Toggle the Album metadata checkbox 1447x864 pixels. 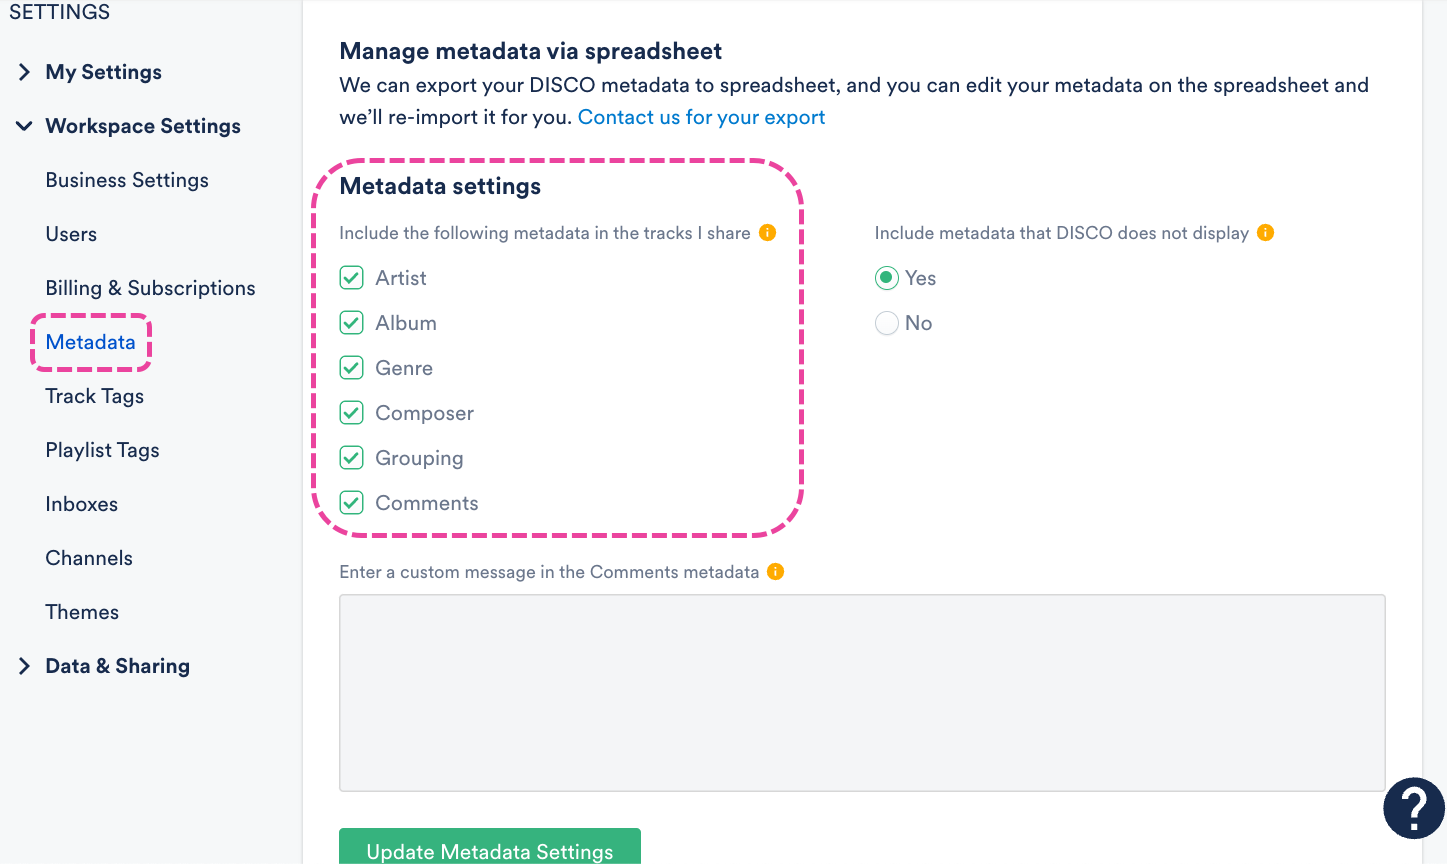coord(351,323)
